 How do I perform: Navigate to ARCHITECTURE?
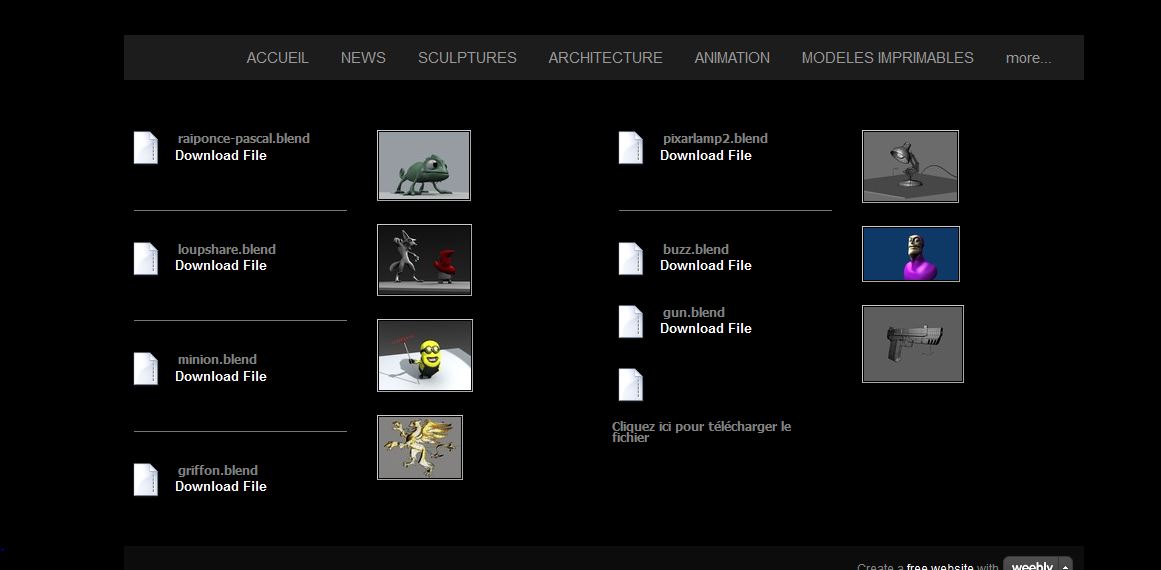click(x=606, y=58)
